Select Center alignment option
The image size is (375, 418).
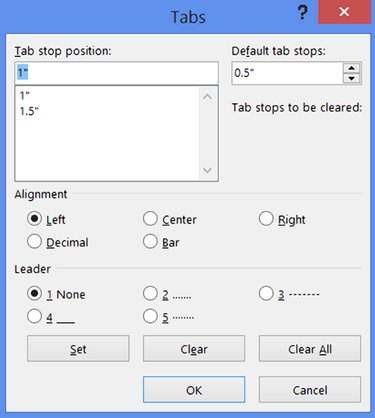(150, 219)
